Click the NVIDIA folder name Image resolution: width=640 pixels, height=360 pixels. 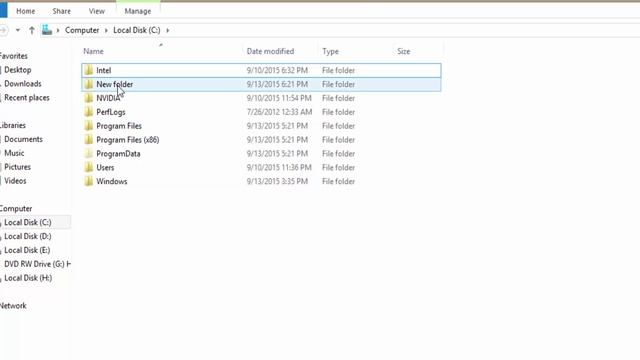108,98
